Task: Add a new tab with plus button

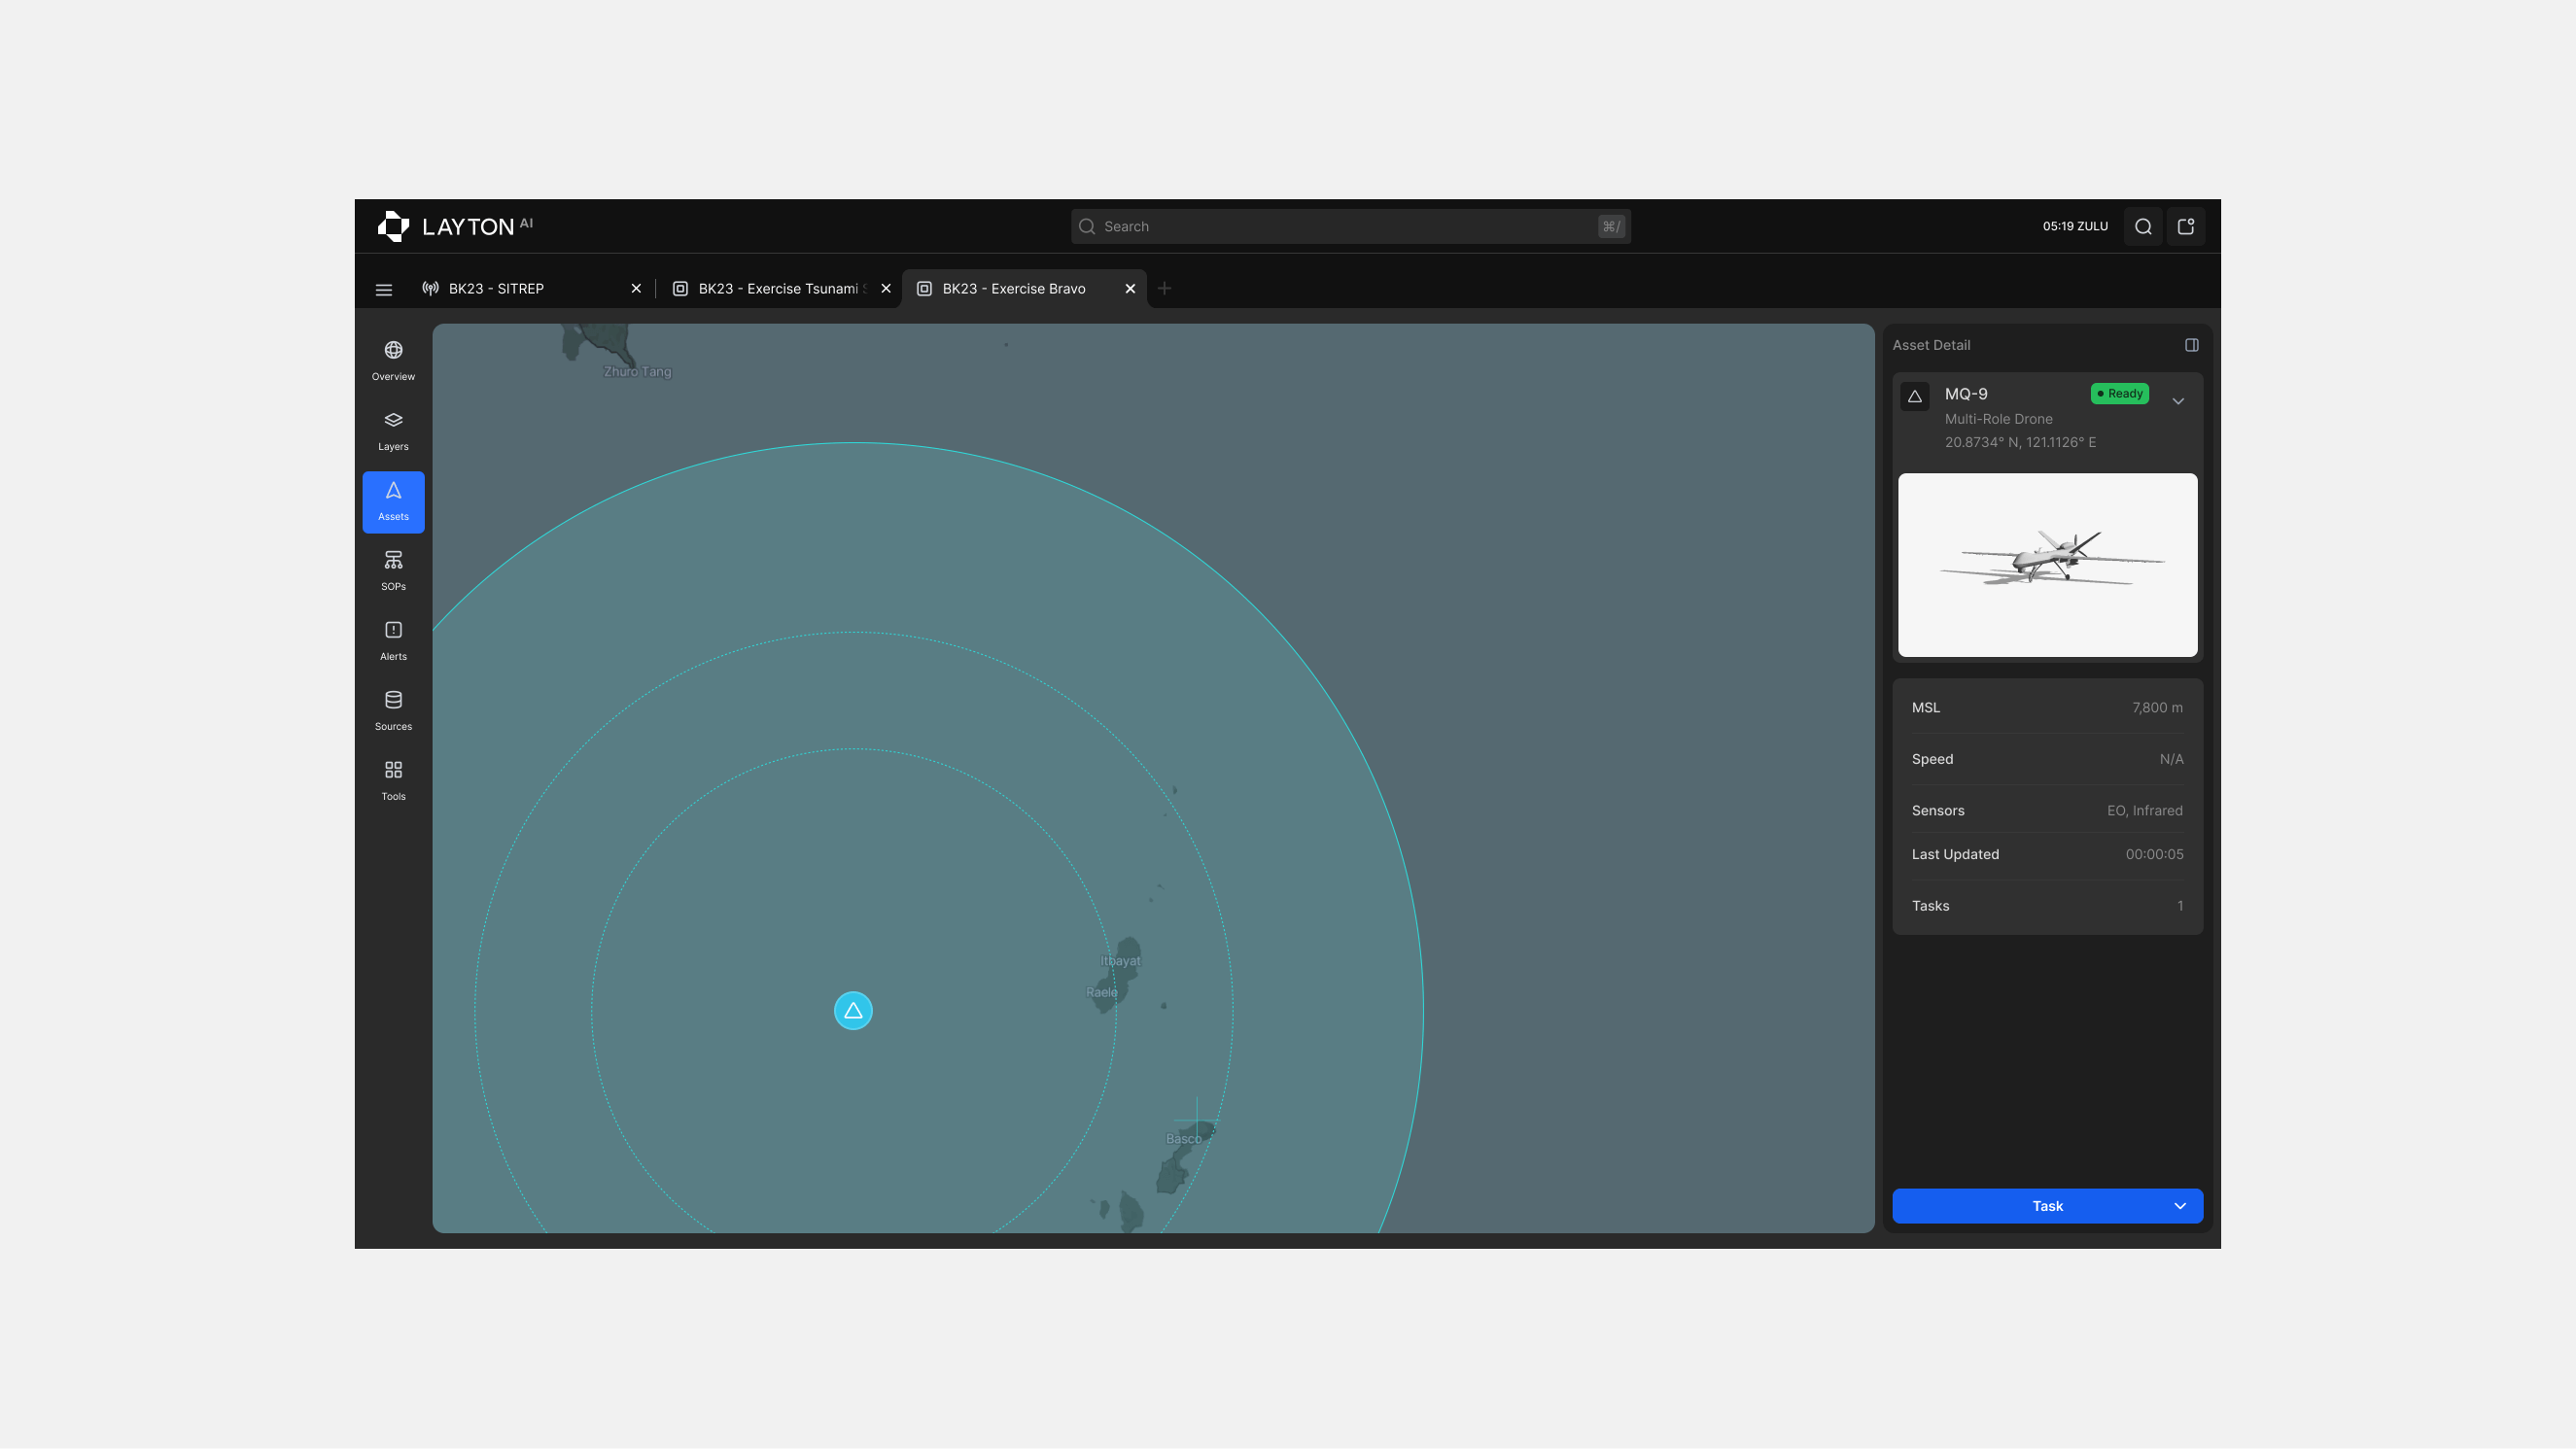Action: click(x=1164, y=288)
